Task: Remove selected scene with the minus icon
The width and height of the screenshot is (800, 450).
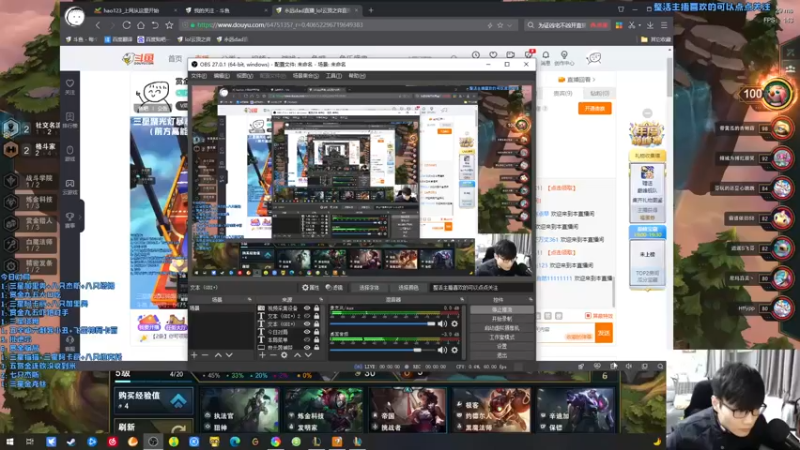Action: coord(205,355)
